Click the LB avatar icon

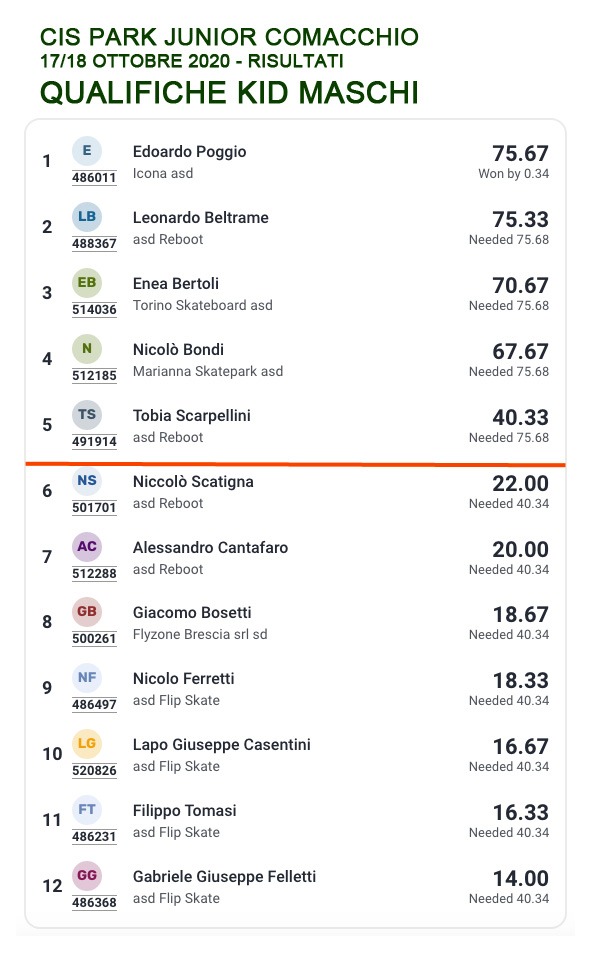87,216
